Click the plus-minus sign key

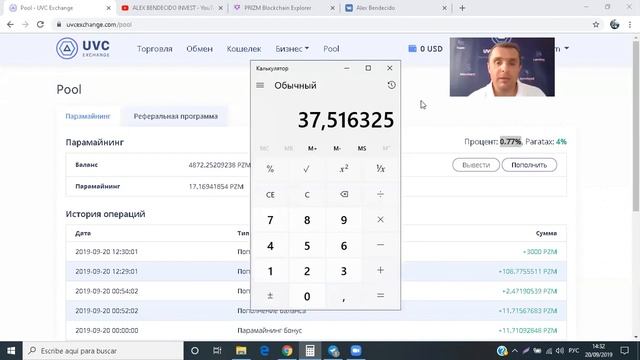[x=270, y=296]
